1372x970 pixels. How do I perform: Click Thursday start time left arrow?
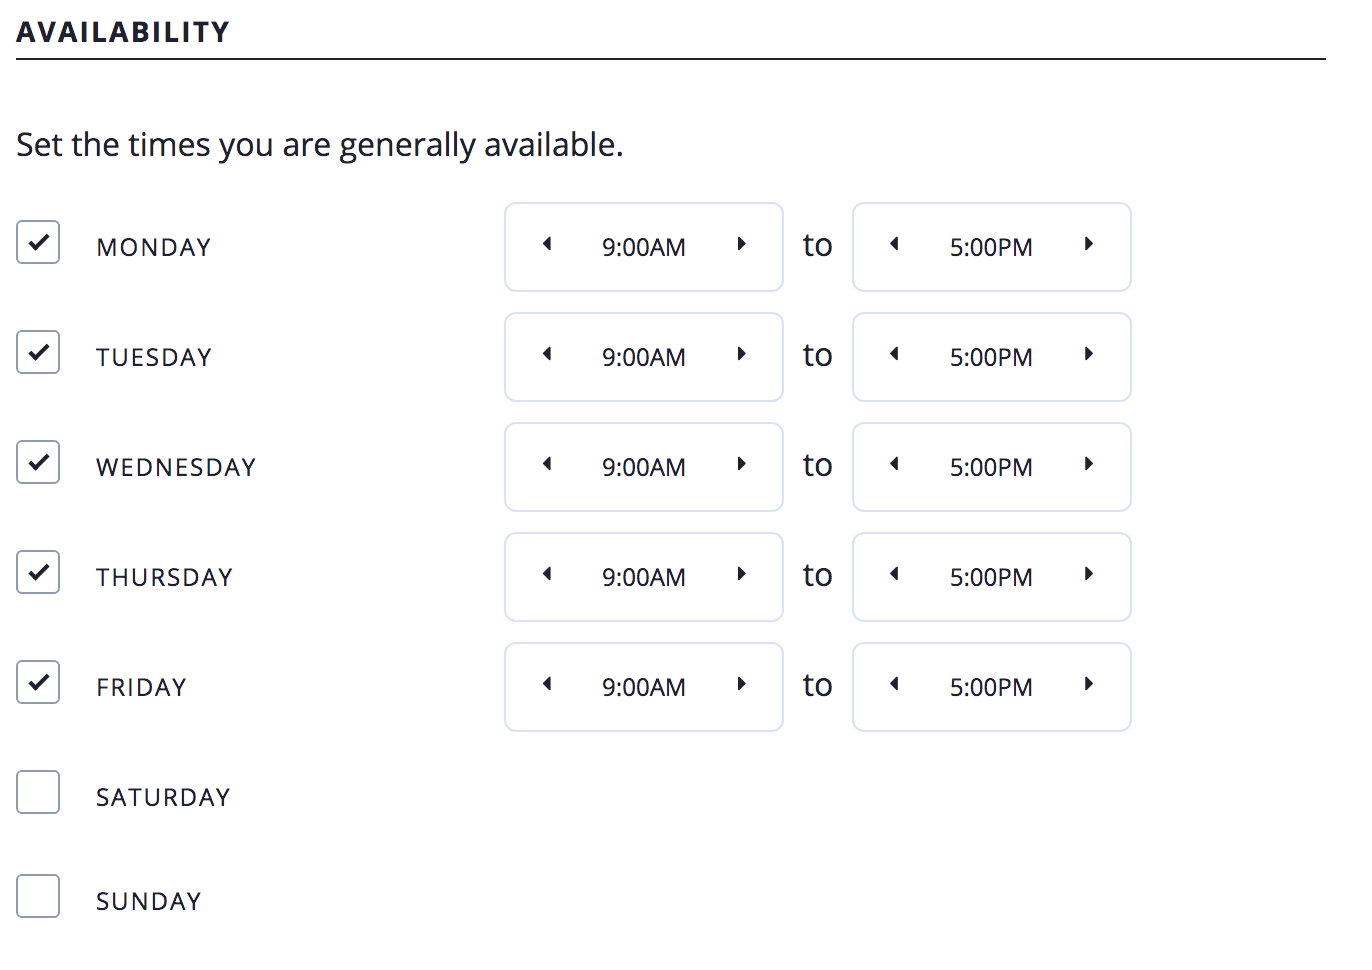coord(547,574)
